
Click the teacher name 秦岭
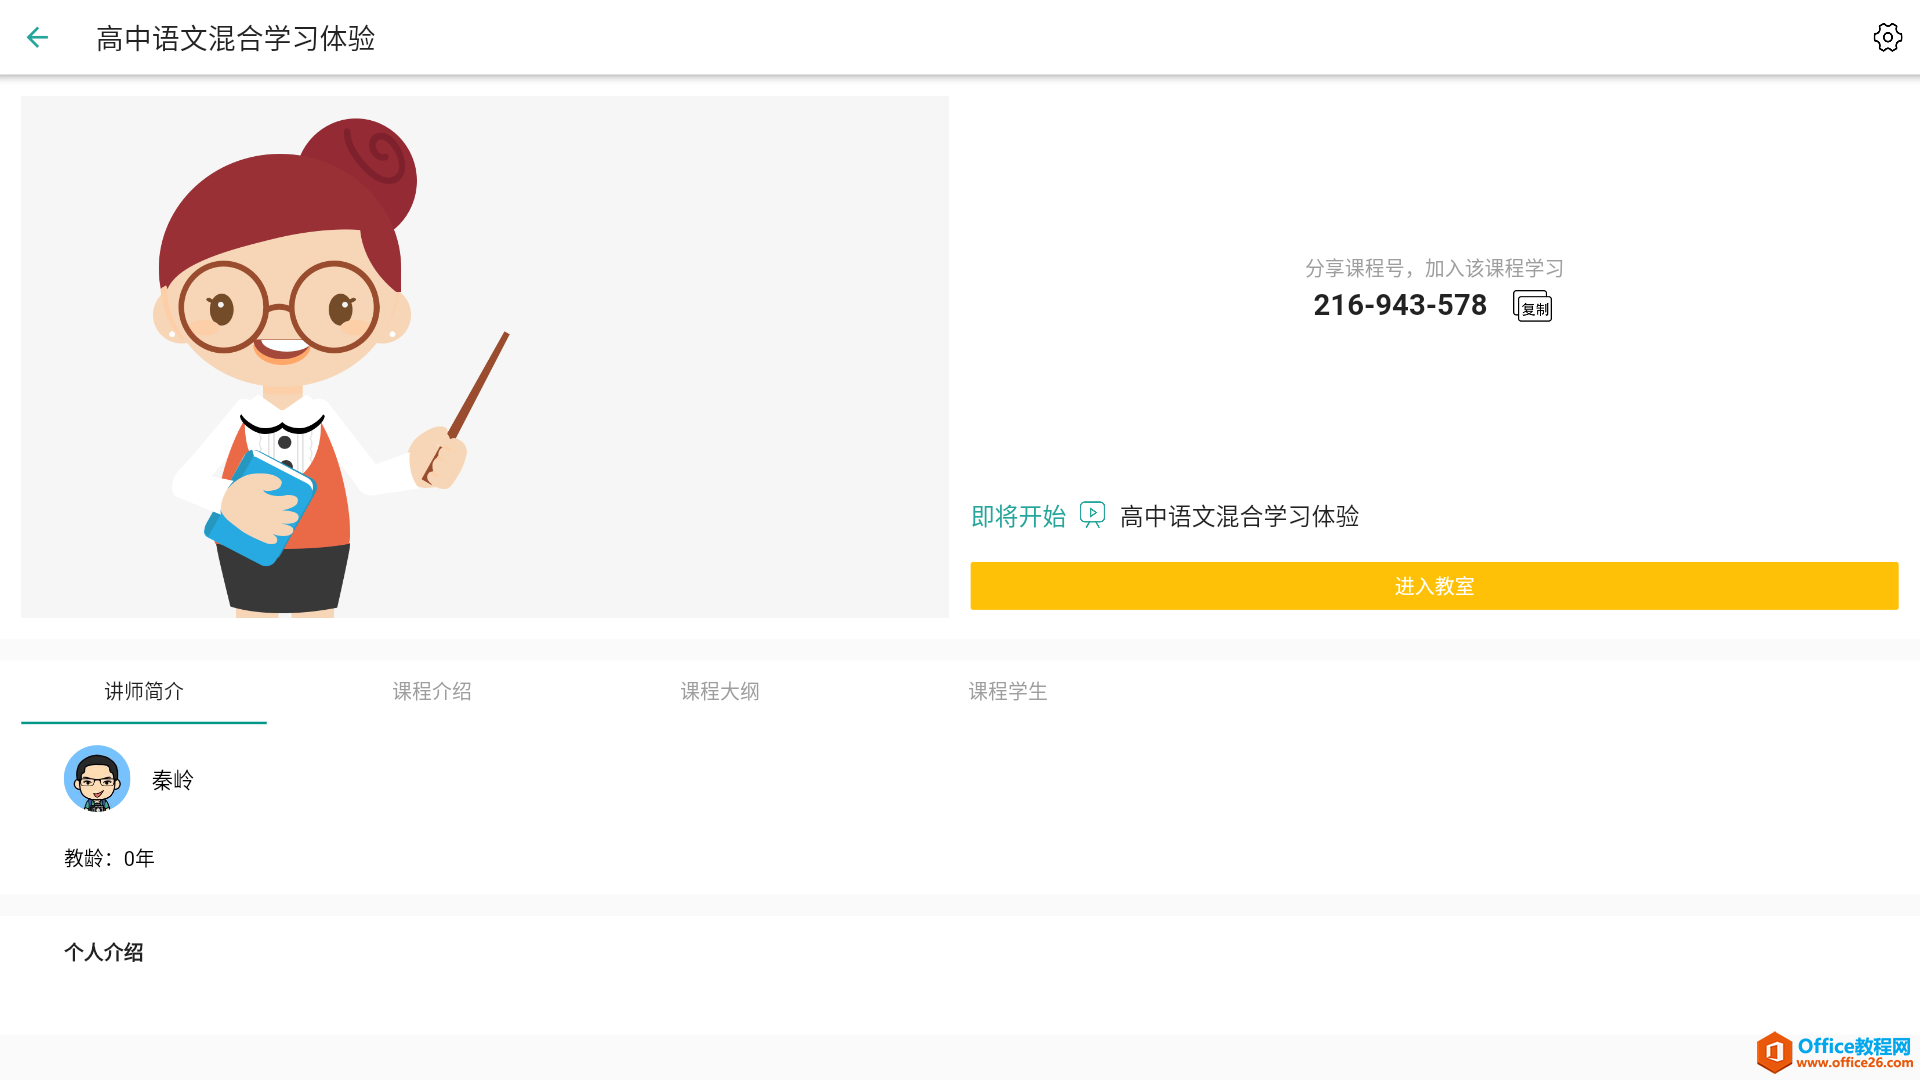coord(173,780)
